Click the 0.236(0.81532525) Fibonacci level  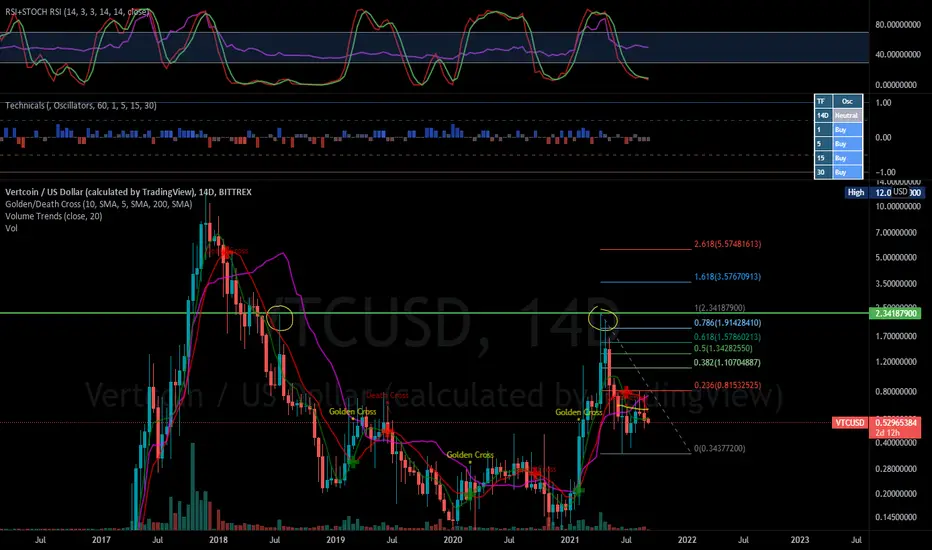tap(728, 385)
